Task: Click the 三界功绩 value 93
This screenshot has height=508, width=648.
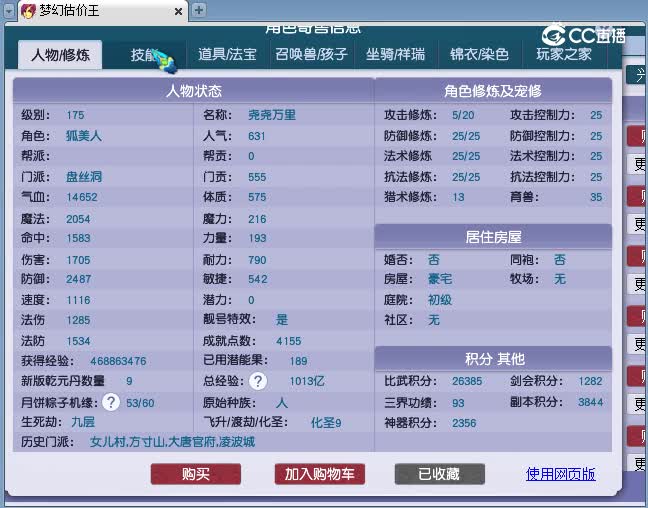Action: tap(458, 403)
